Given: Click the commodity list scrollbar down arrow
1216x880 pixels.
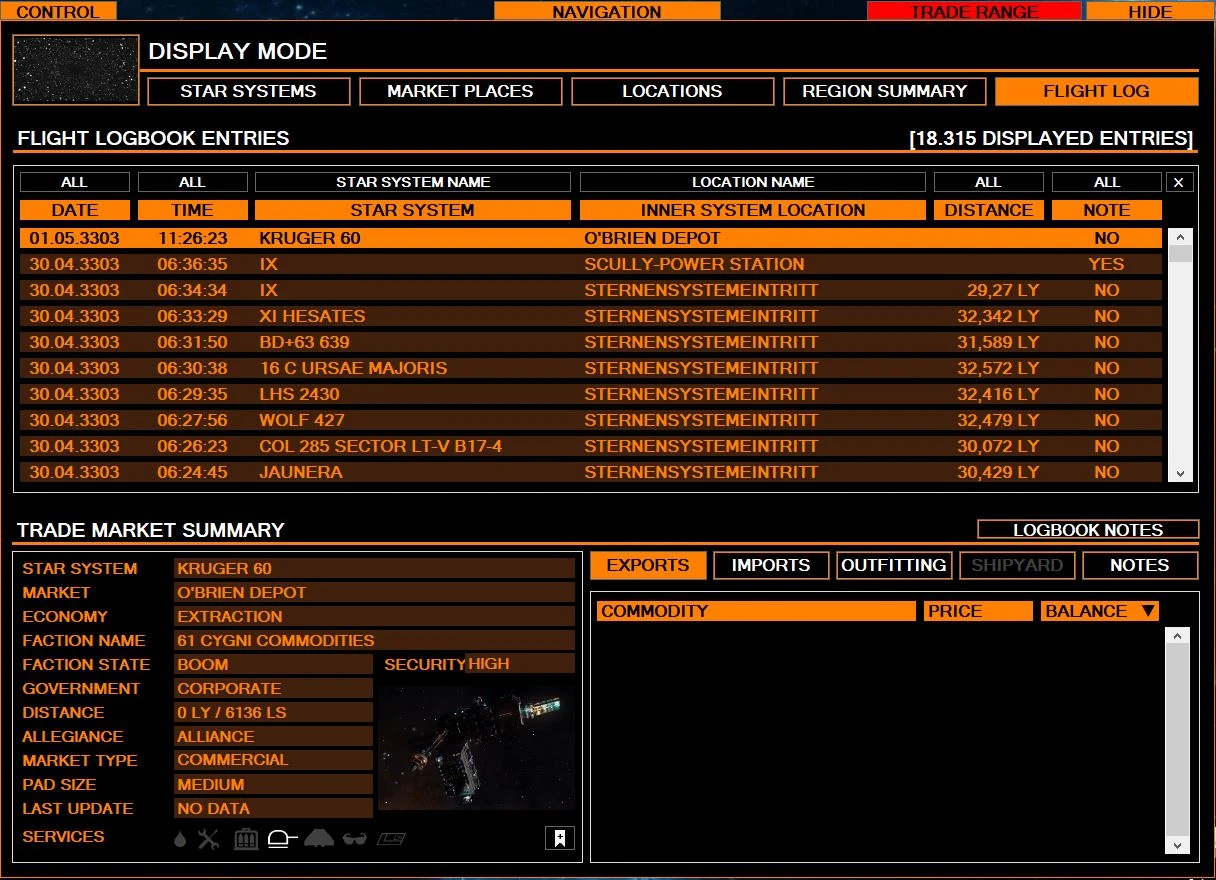Looking at the screenshot, I should pos(1178,845).
